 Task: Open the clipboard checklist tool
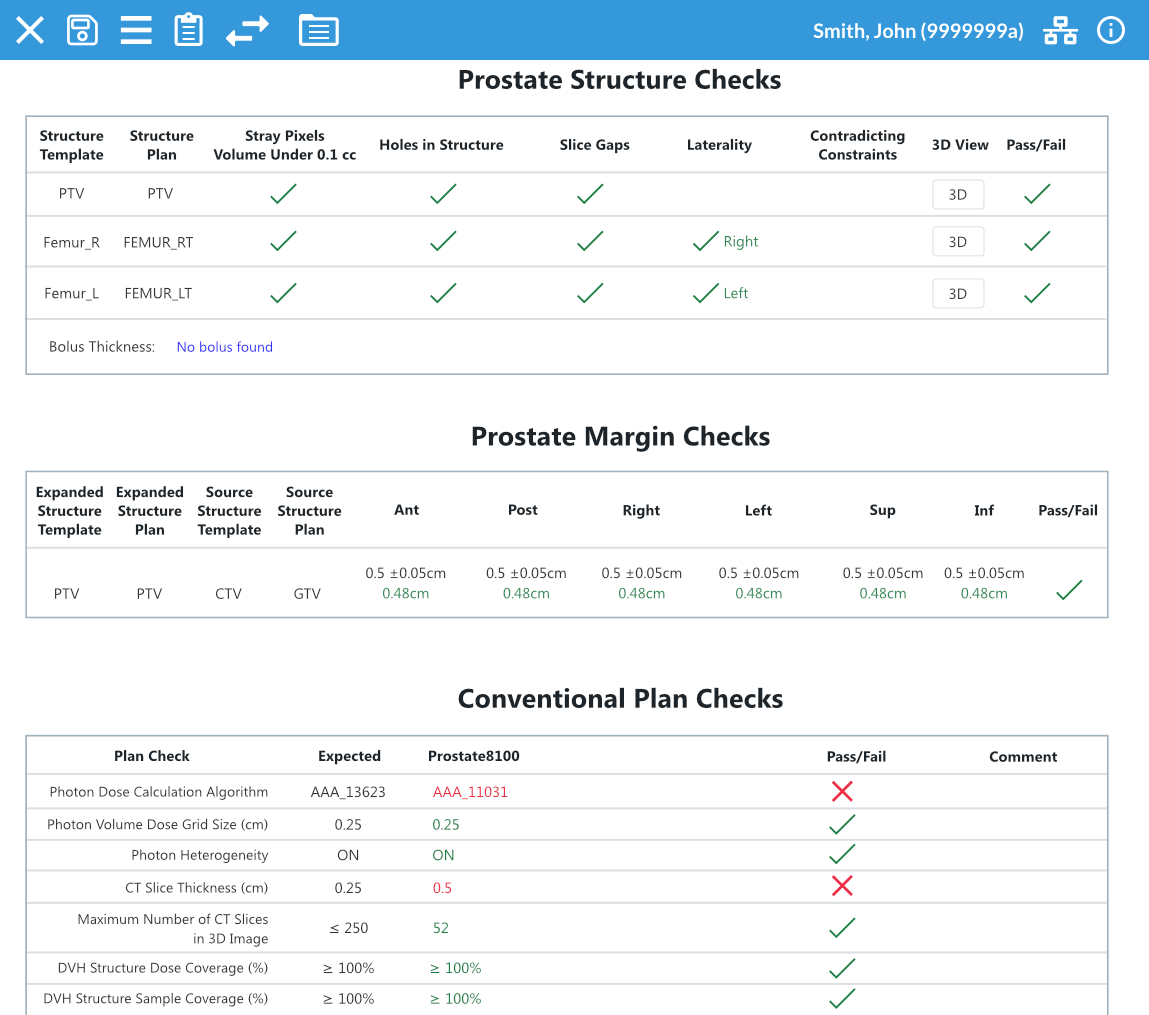[189, 30]
